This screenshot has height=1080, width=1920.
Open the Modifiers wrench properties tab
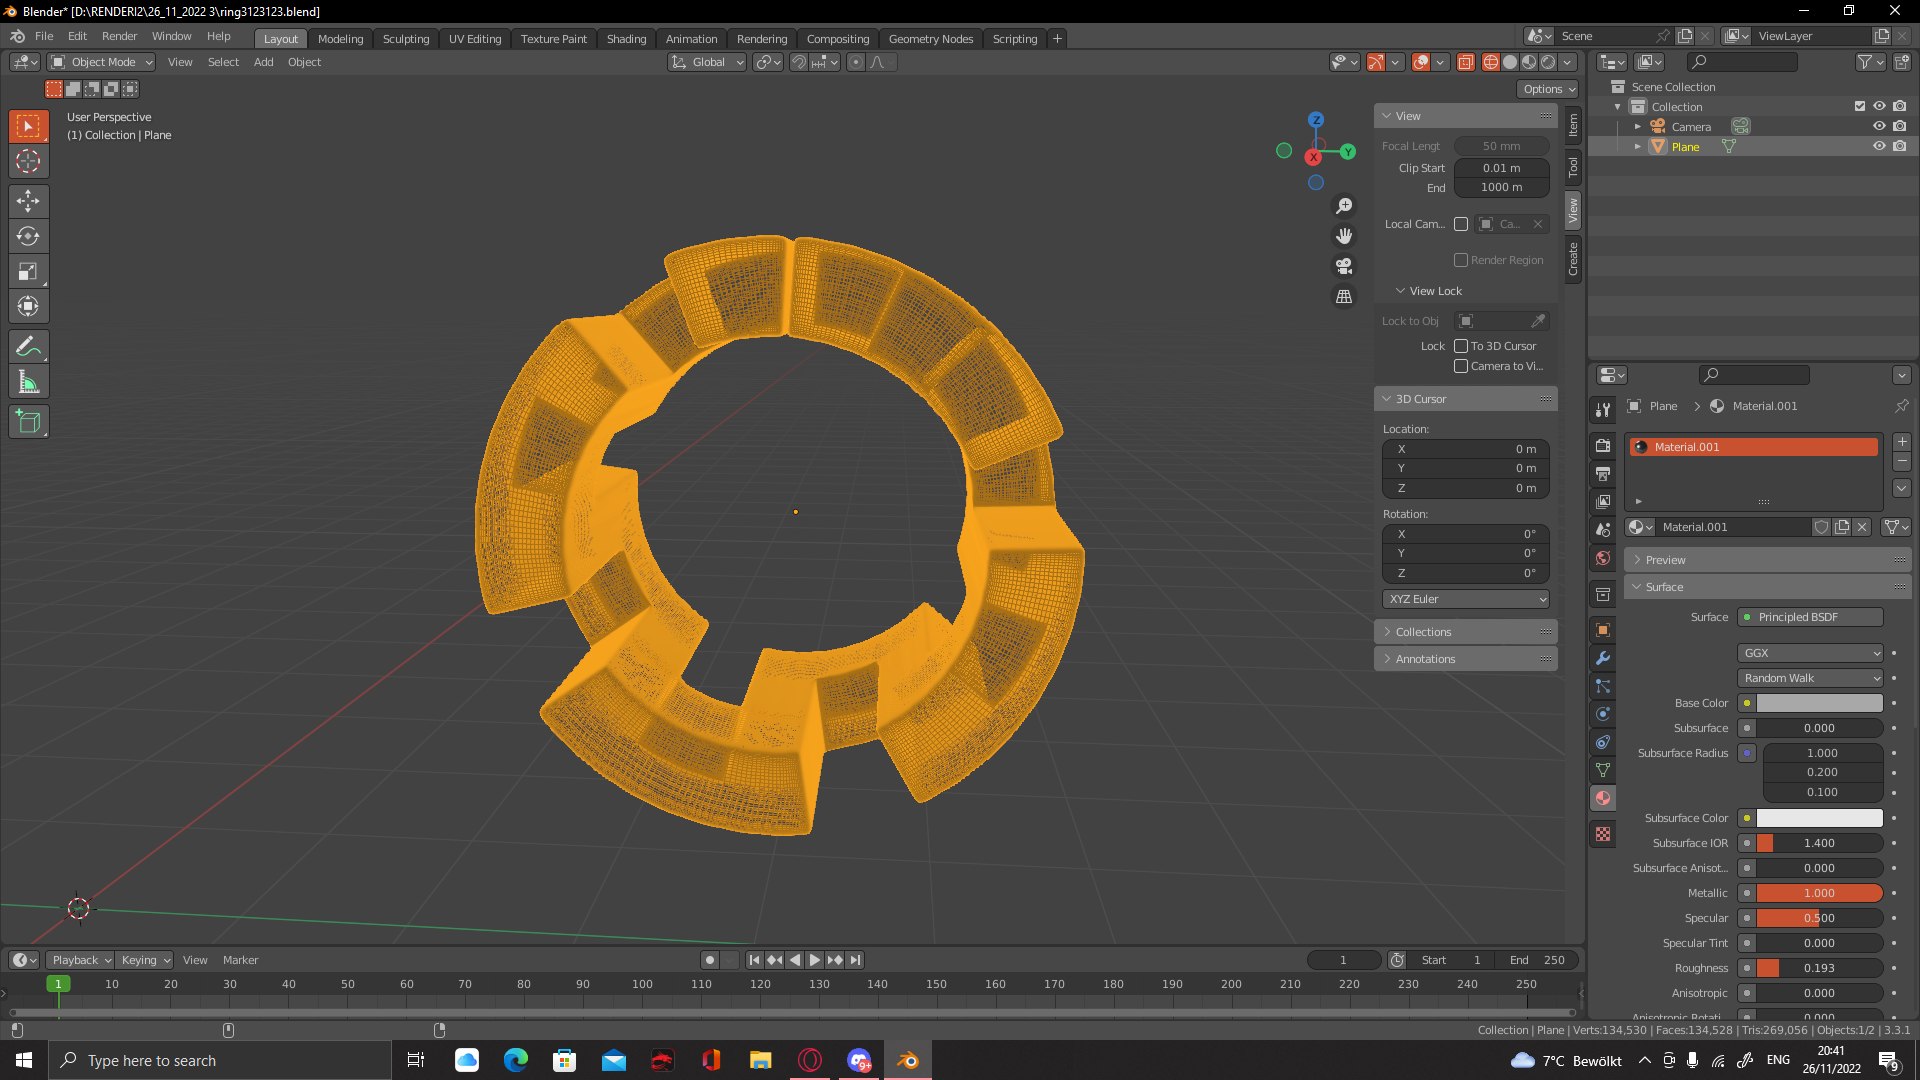(x=1603, y=658)
